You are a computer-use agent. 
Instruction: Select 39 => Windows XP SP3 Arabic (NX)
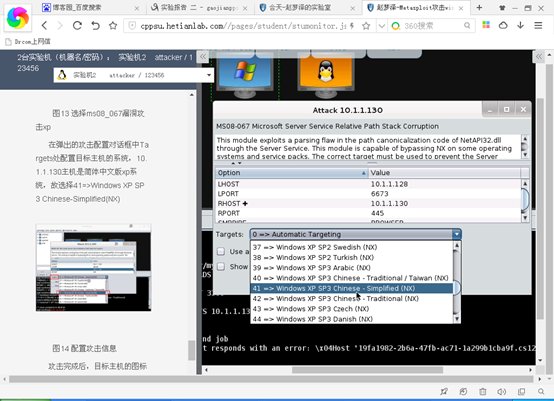tap(352, 267)
